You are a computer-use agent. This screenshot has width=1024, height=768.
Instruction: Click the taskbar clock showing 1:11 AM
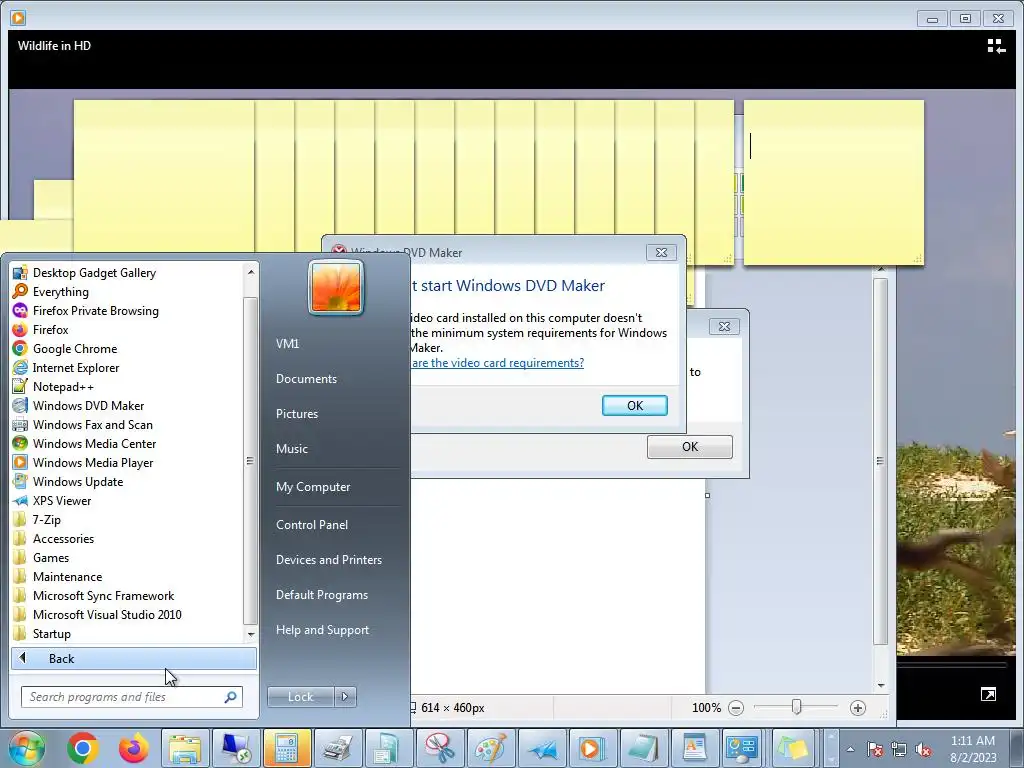(x=973, y=748)
